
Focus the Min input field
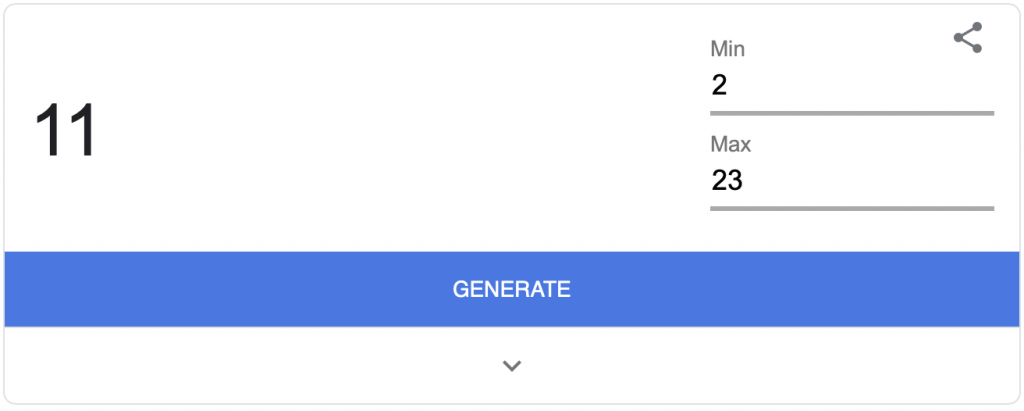point(851,86)
